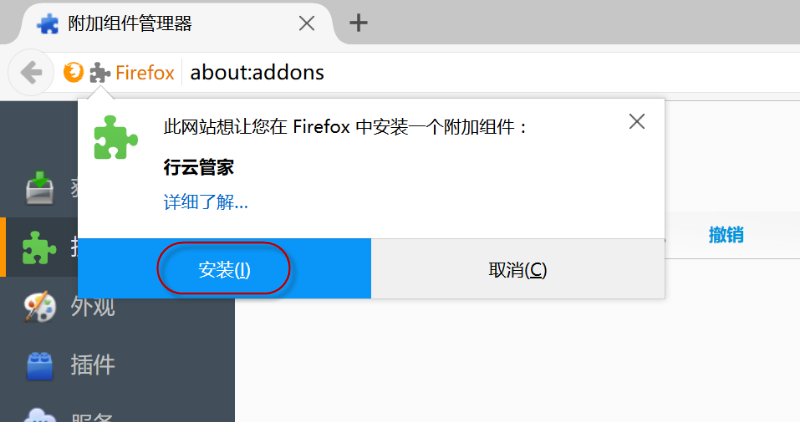Viewport: 800px width, 422px height.
Task: Open the 外观 paint palette icon
Action: pos(39,306)
